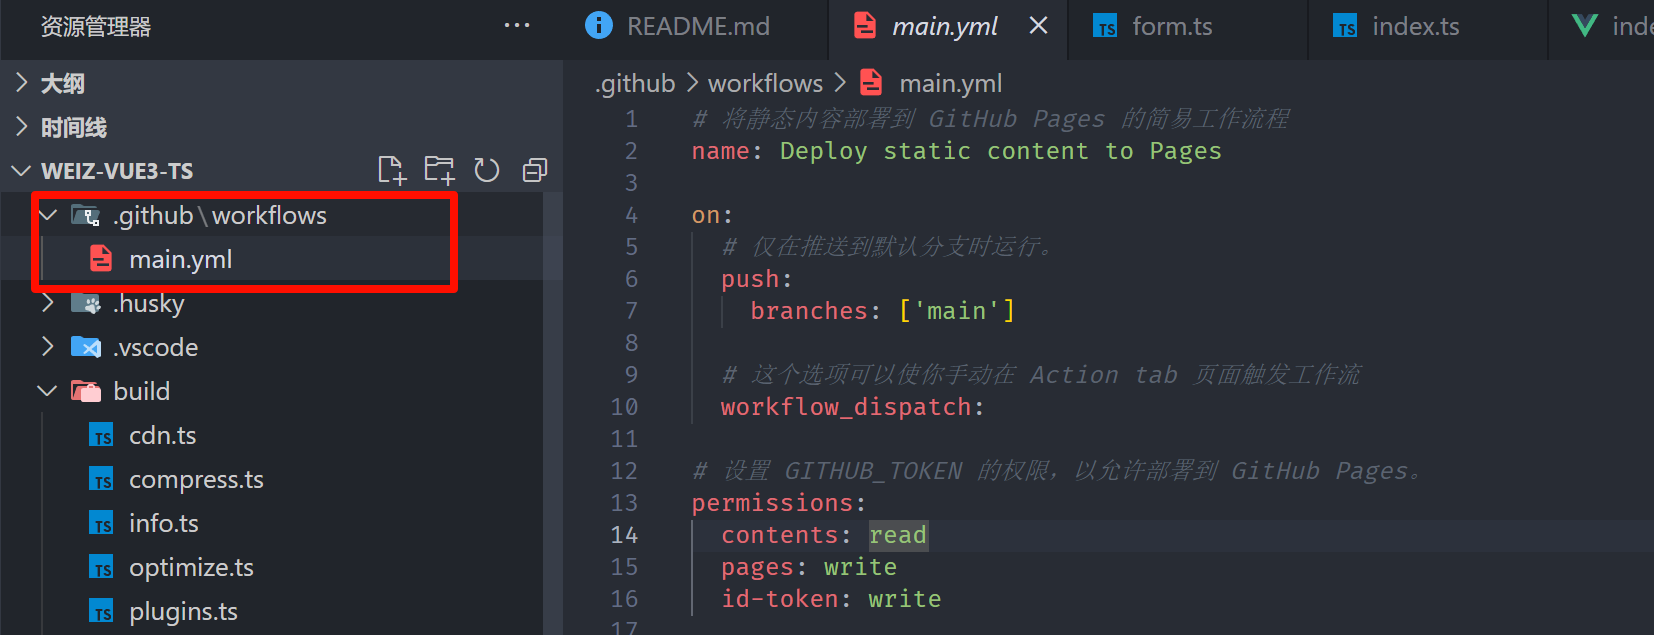Screen dimensions: 1654x635
Task: Expand the 时间线 timeline section
Action: pos(22,127)
